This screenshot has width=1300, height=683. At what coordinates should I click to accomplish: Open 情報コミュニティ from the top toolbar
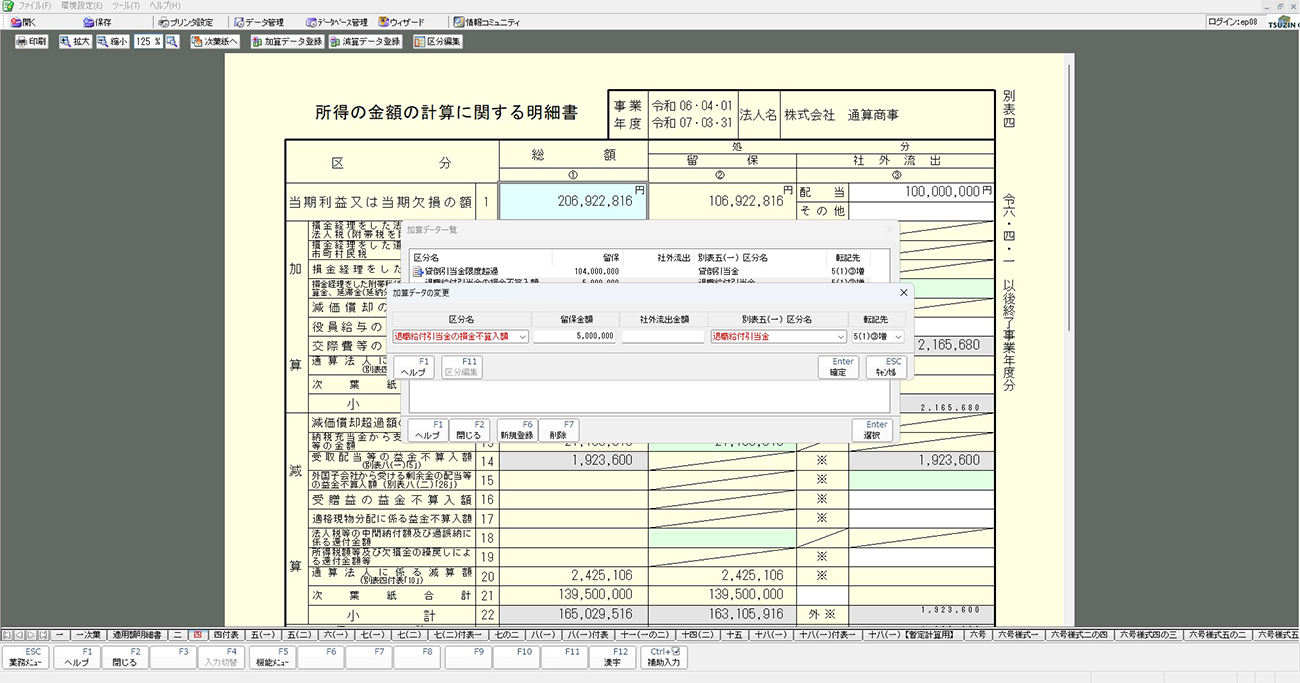(486, 22)
